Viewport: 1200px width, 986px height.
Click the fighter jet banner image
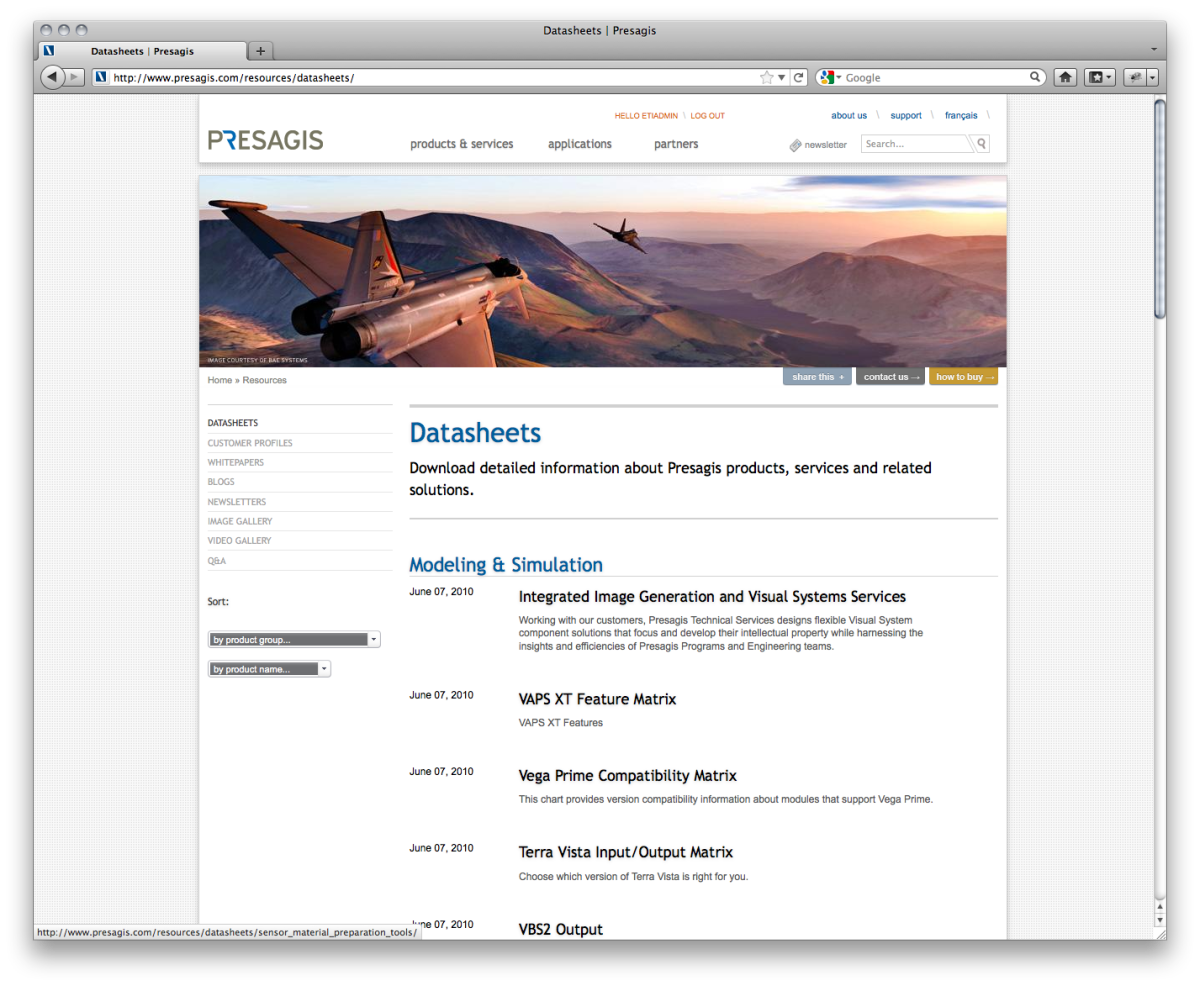click(x=603, y=271)
